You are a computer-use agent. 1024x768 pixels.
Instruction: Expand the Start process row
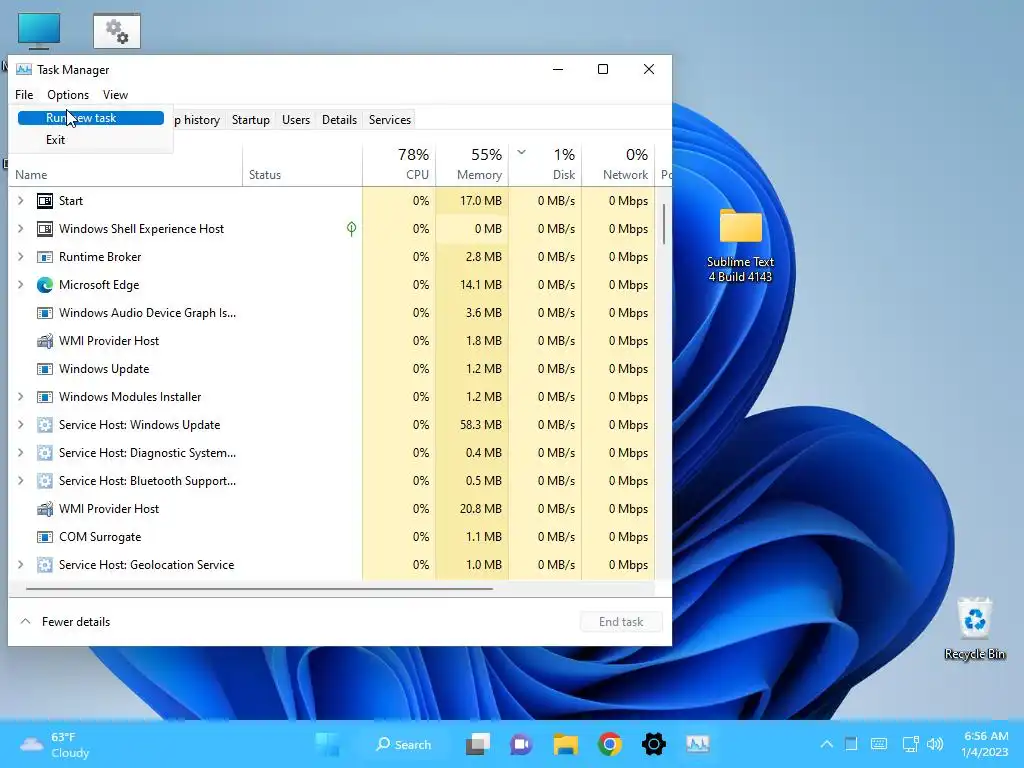tap(20, 201)
